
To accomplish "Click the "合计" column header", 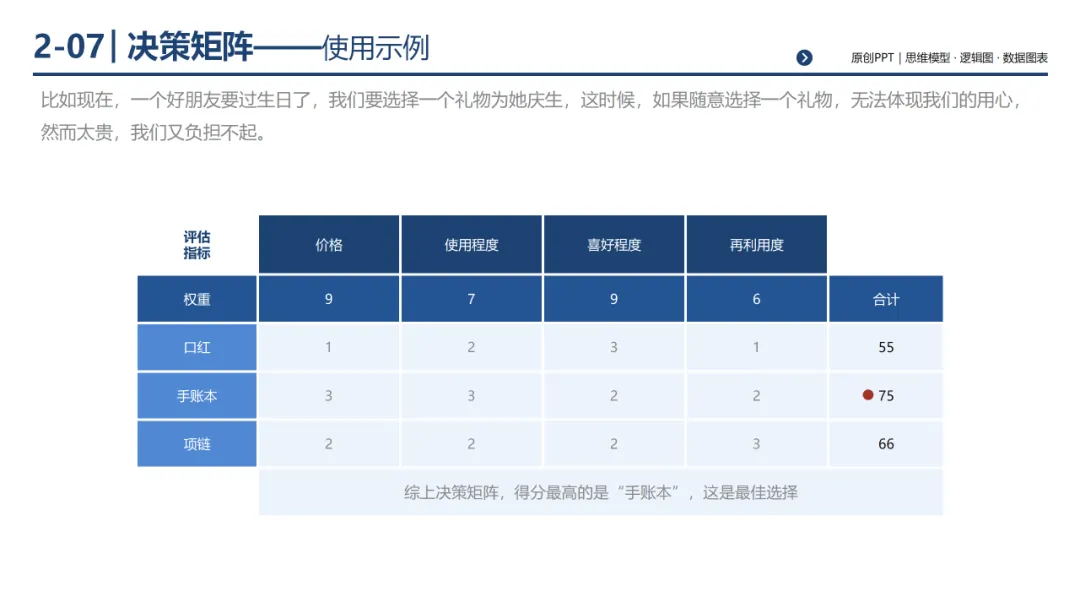I will click(x=886, y=298).
